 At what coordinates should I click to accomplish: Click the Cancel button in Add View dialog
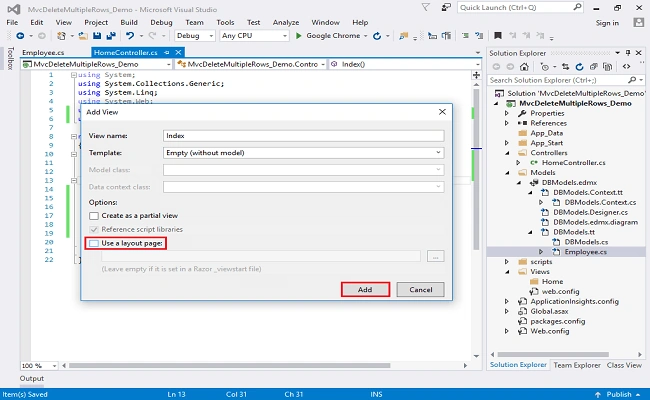[x=420, y=290]
